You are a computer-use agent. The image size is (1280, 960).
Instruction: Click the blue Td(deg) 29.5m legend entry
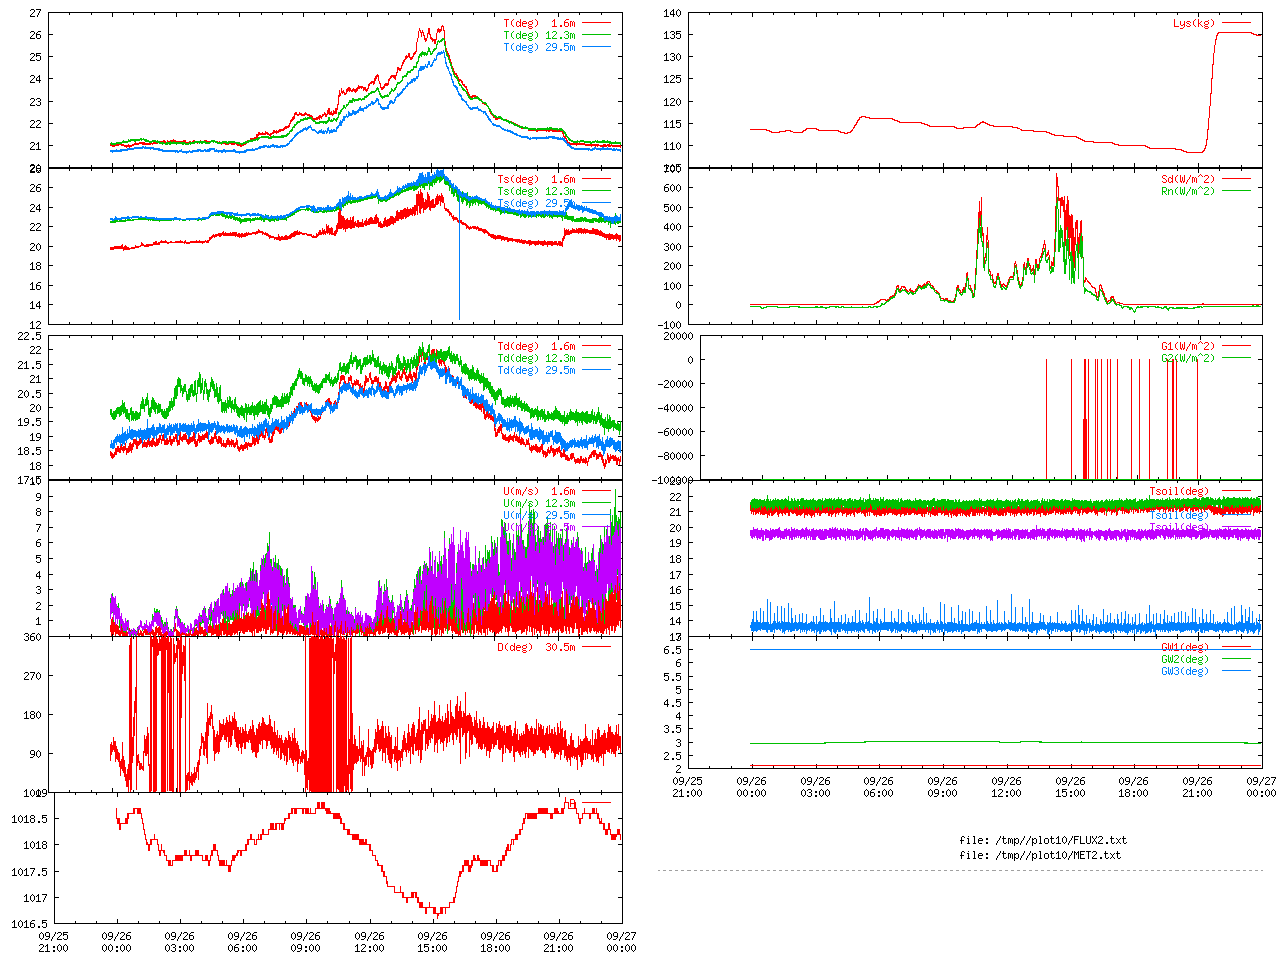point(536,370)
